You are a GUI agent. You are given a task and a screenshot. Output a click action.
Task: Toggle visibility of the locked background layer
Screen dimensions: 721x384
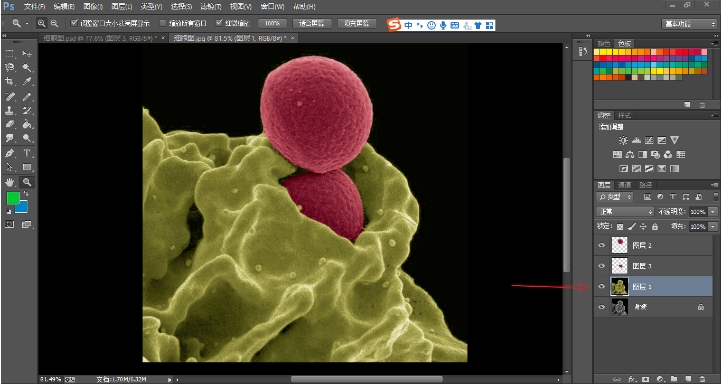(x=601, y=307)
